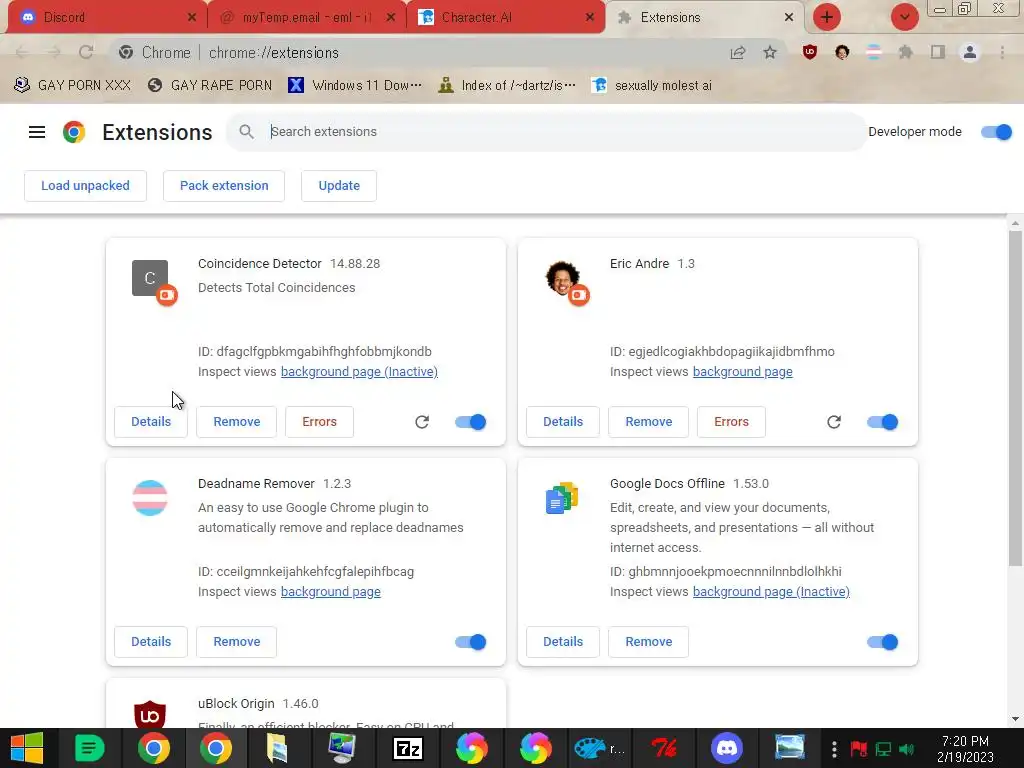Open Discord from the taskbar
1024x768 pixels.
(x=727, y=748)
